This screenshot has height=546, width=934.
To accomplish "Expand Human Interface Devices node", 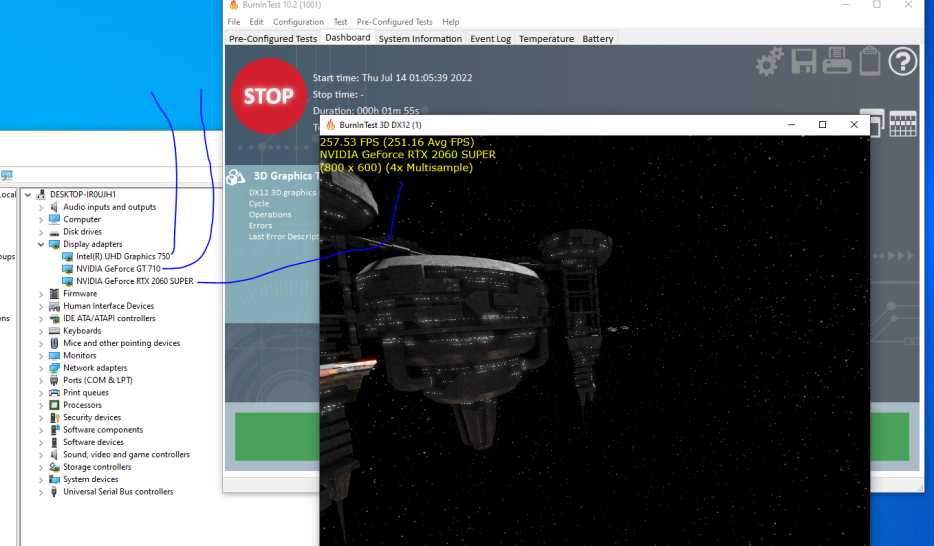I will (41, 307).
